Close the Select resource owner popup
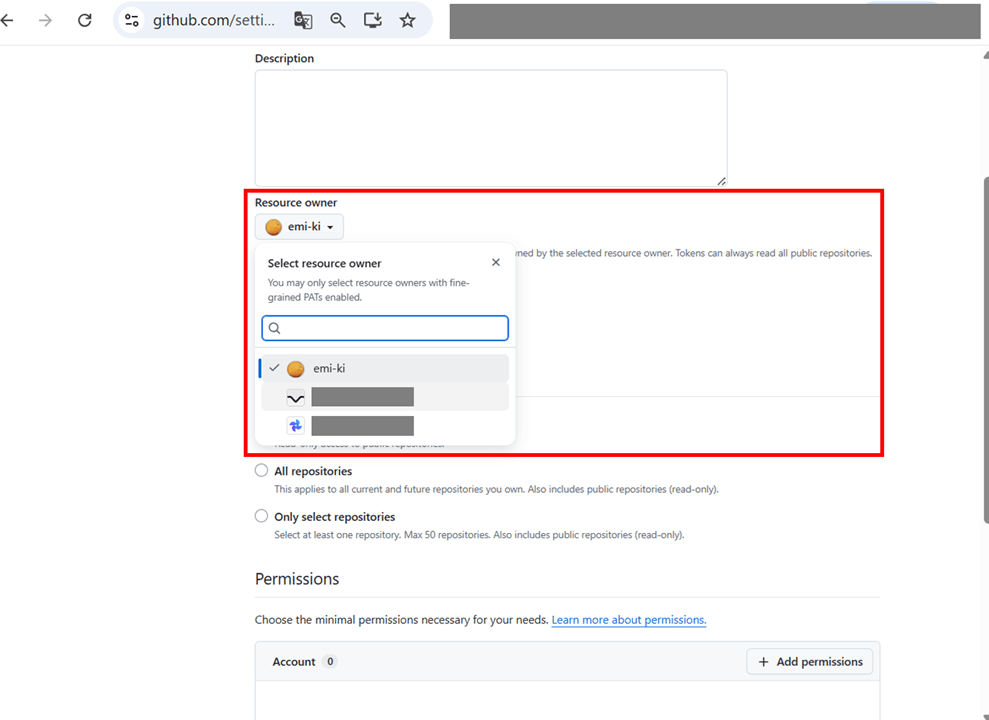The image size is (989, 720). click(496, 262)
